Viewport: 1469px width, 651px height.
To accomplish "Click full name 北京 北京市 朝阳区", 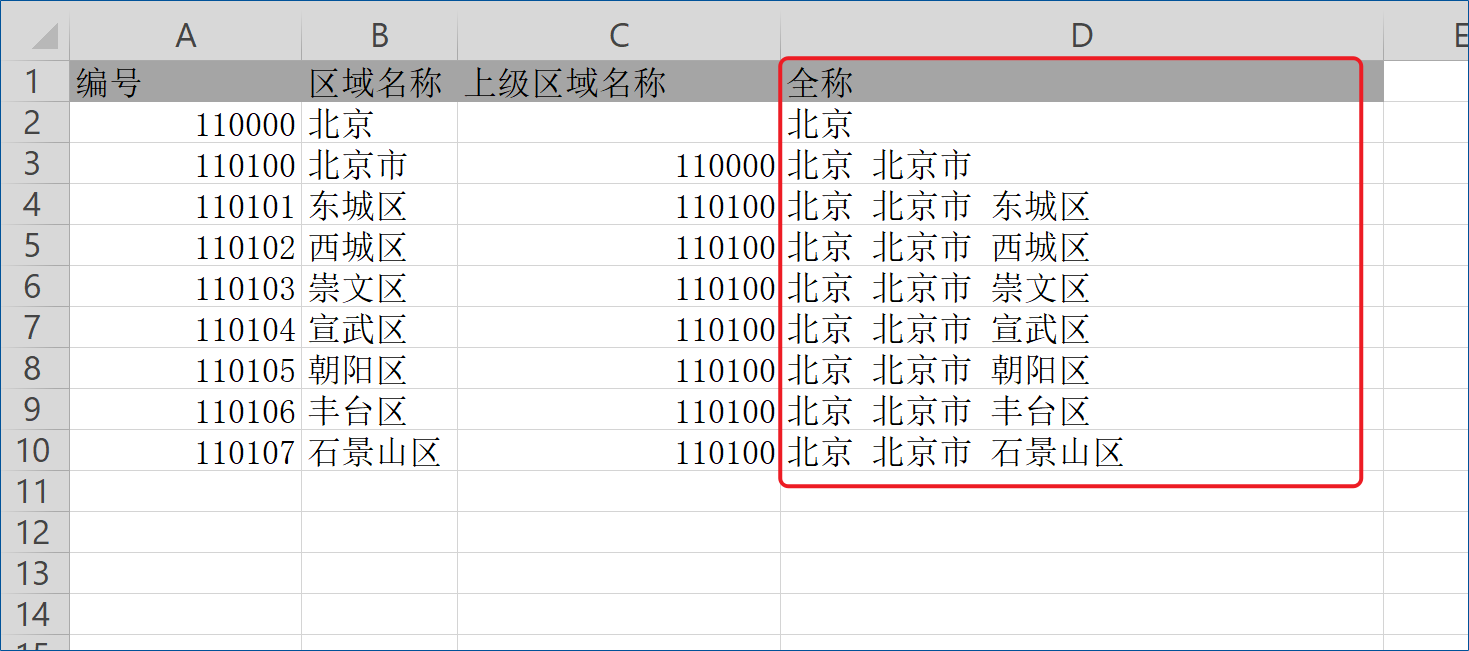I will 1082,368.
